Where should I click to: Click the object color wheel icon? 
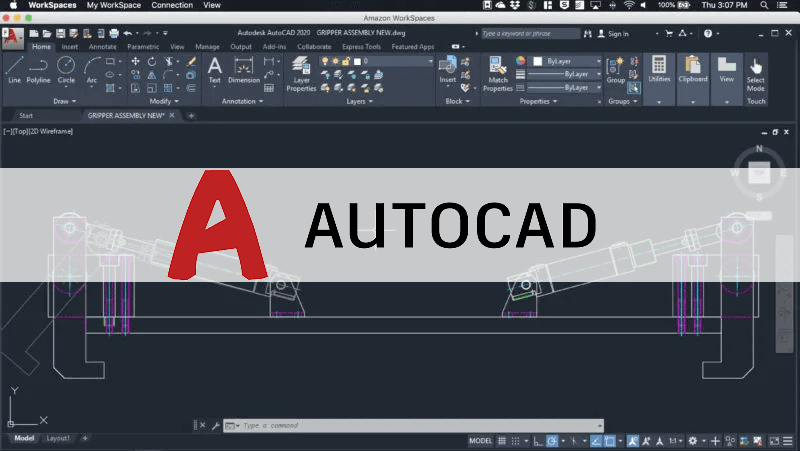[x=520, y=61]
